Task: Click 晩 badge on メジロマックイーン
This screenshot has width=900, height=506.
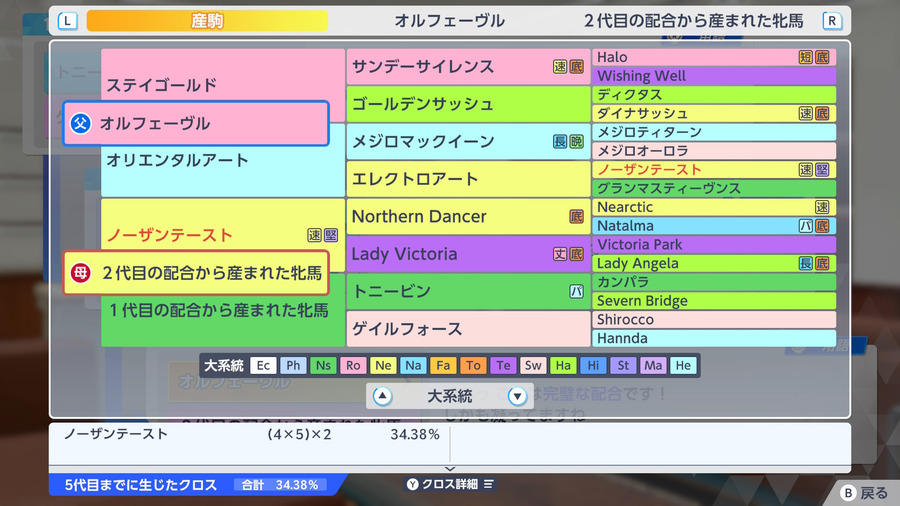Action: point(576,141)
